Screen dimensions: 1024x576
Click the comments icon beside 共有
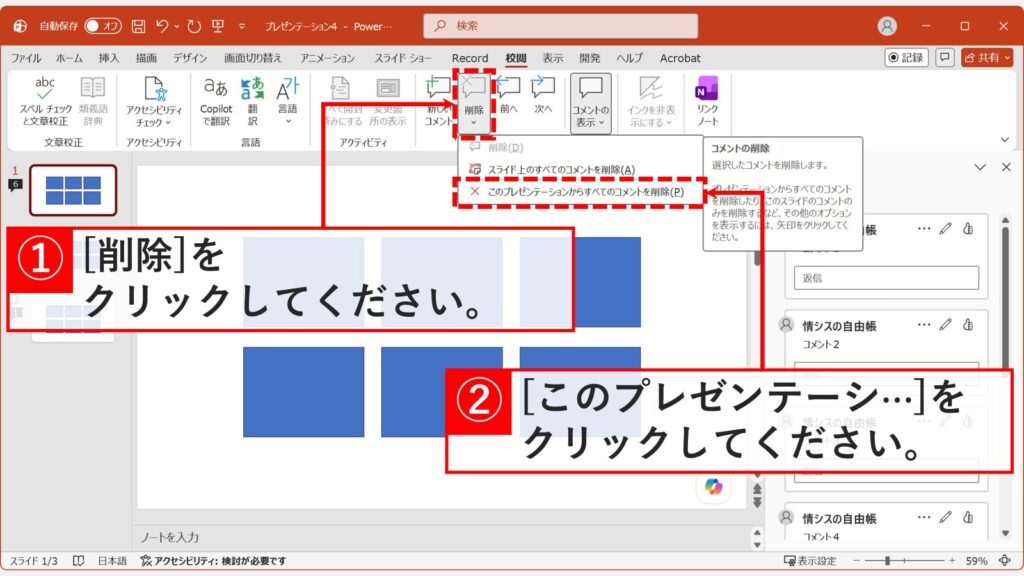point(944,57)
